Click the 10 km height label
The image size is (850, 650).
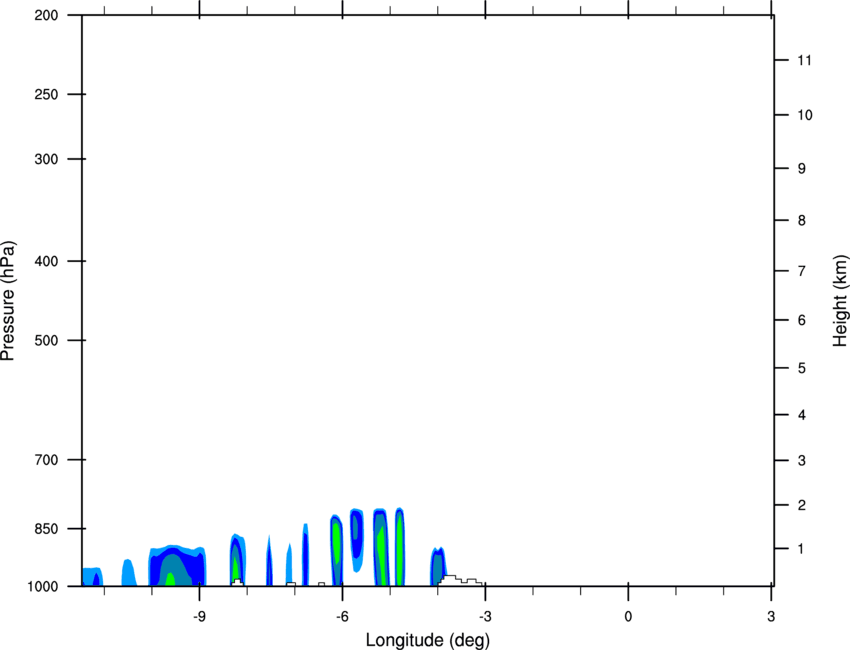pos(805,115)
